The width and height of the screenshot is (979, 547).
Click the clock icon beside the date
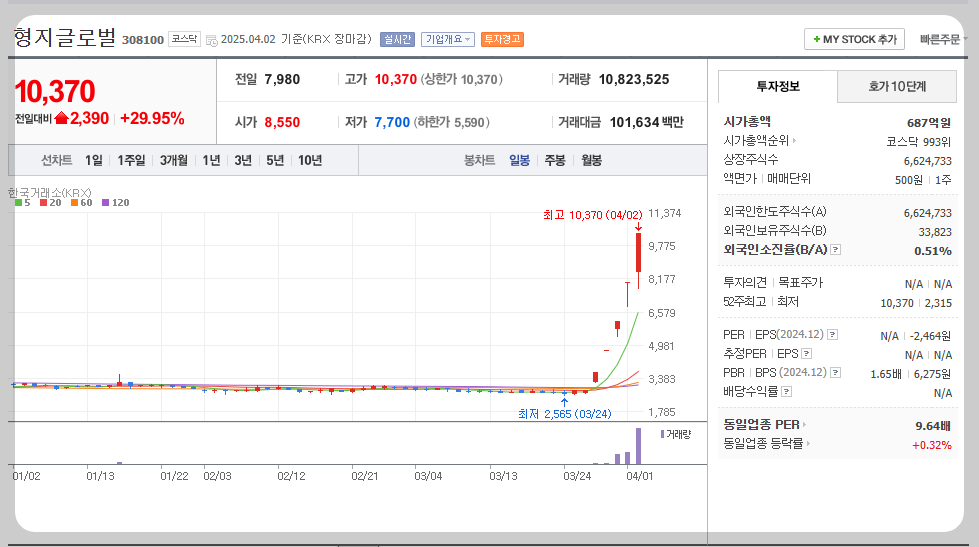click(x=212, y=41)
